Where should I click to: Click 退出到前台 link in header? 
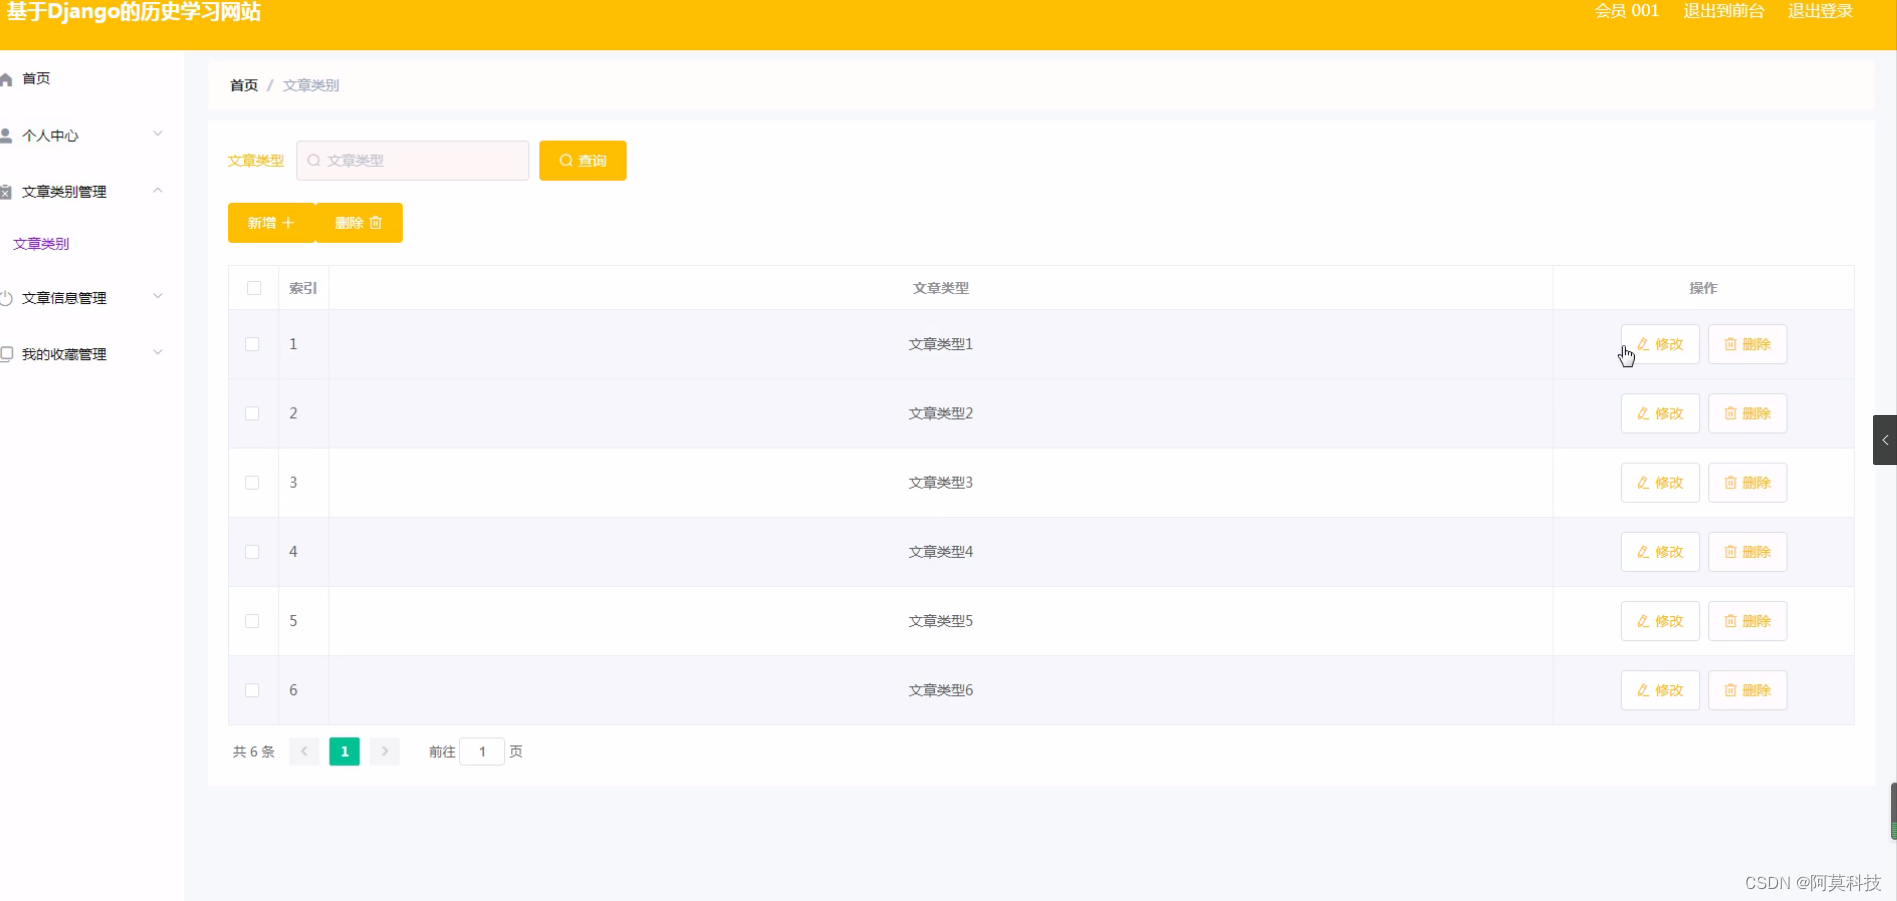tap(1724, 11)
